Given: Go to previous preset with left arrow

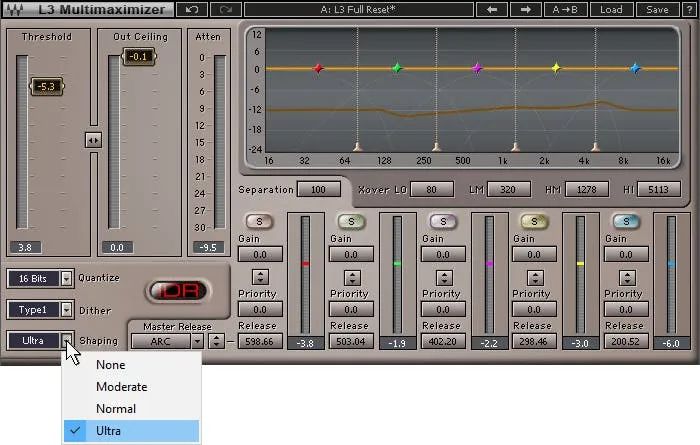Looking at the screenshot, I should pos(492,9).
